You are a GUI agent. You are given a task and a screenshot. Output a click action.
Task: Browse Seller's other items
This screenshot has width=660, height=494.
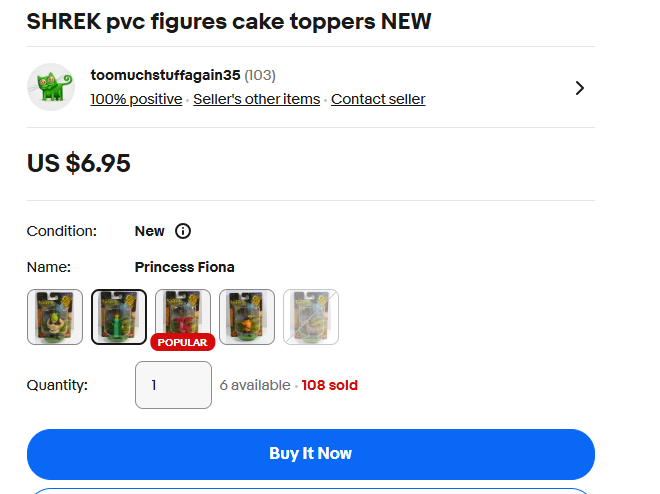point(256,99)
